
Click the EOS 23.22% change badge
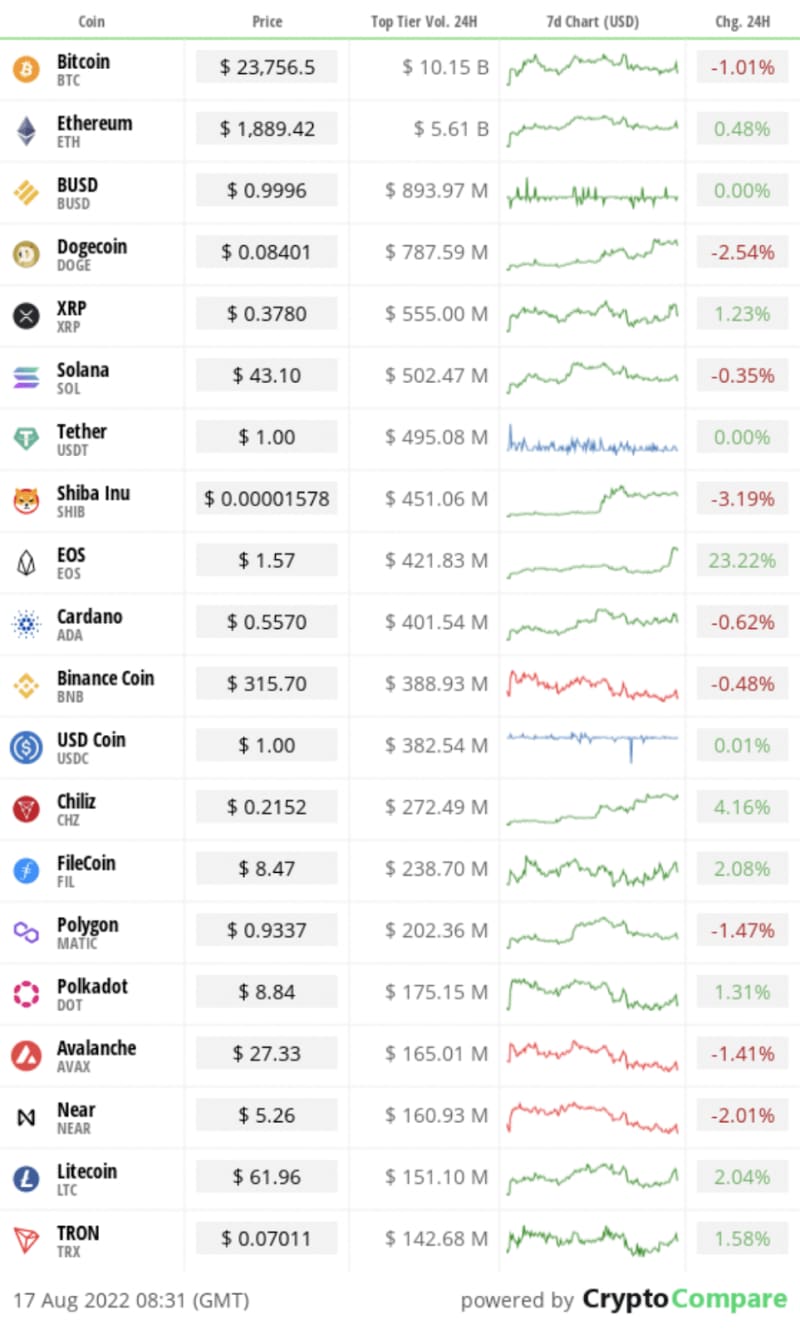(742, 561)
